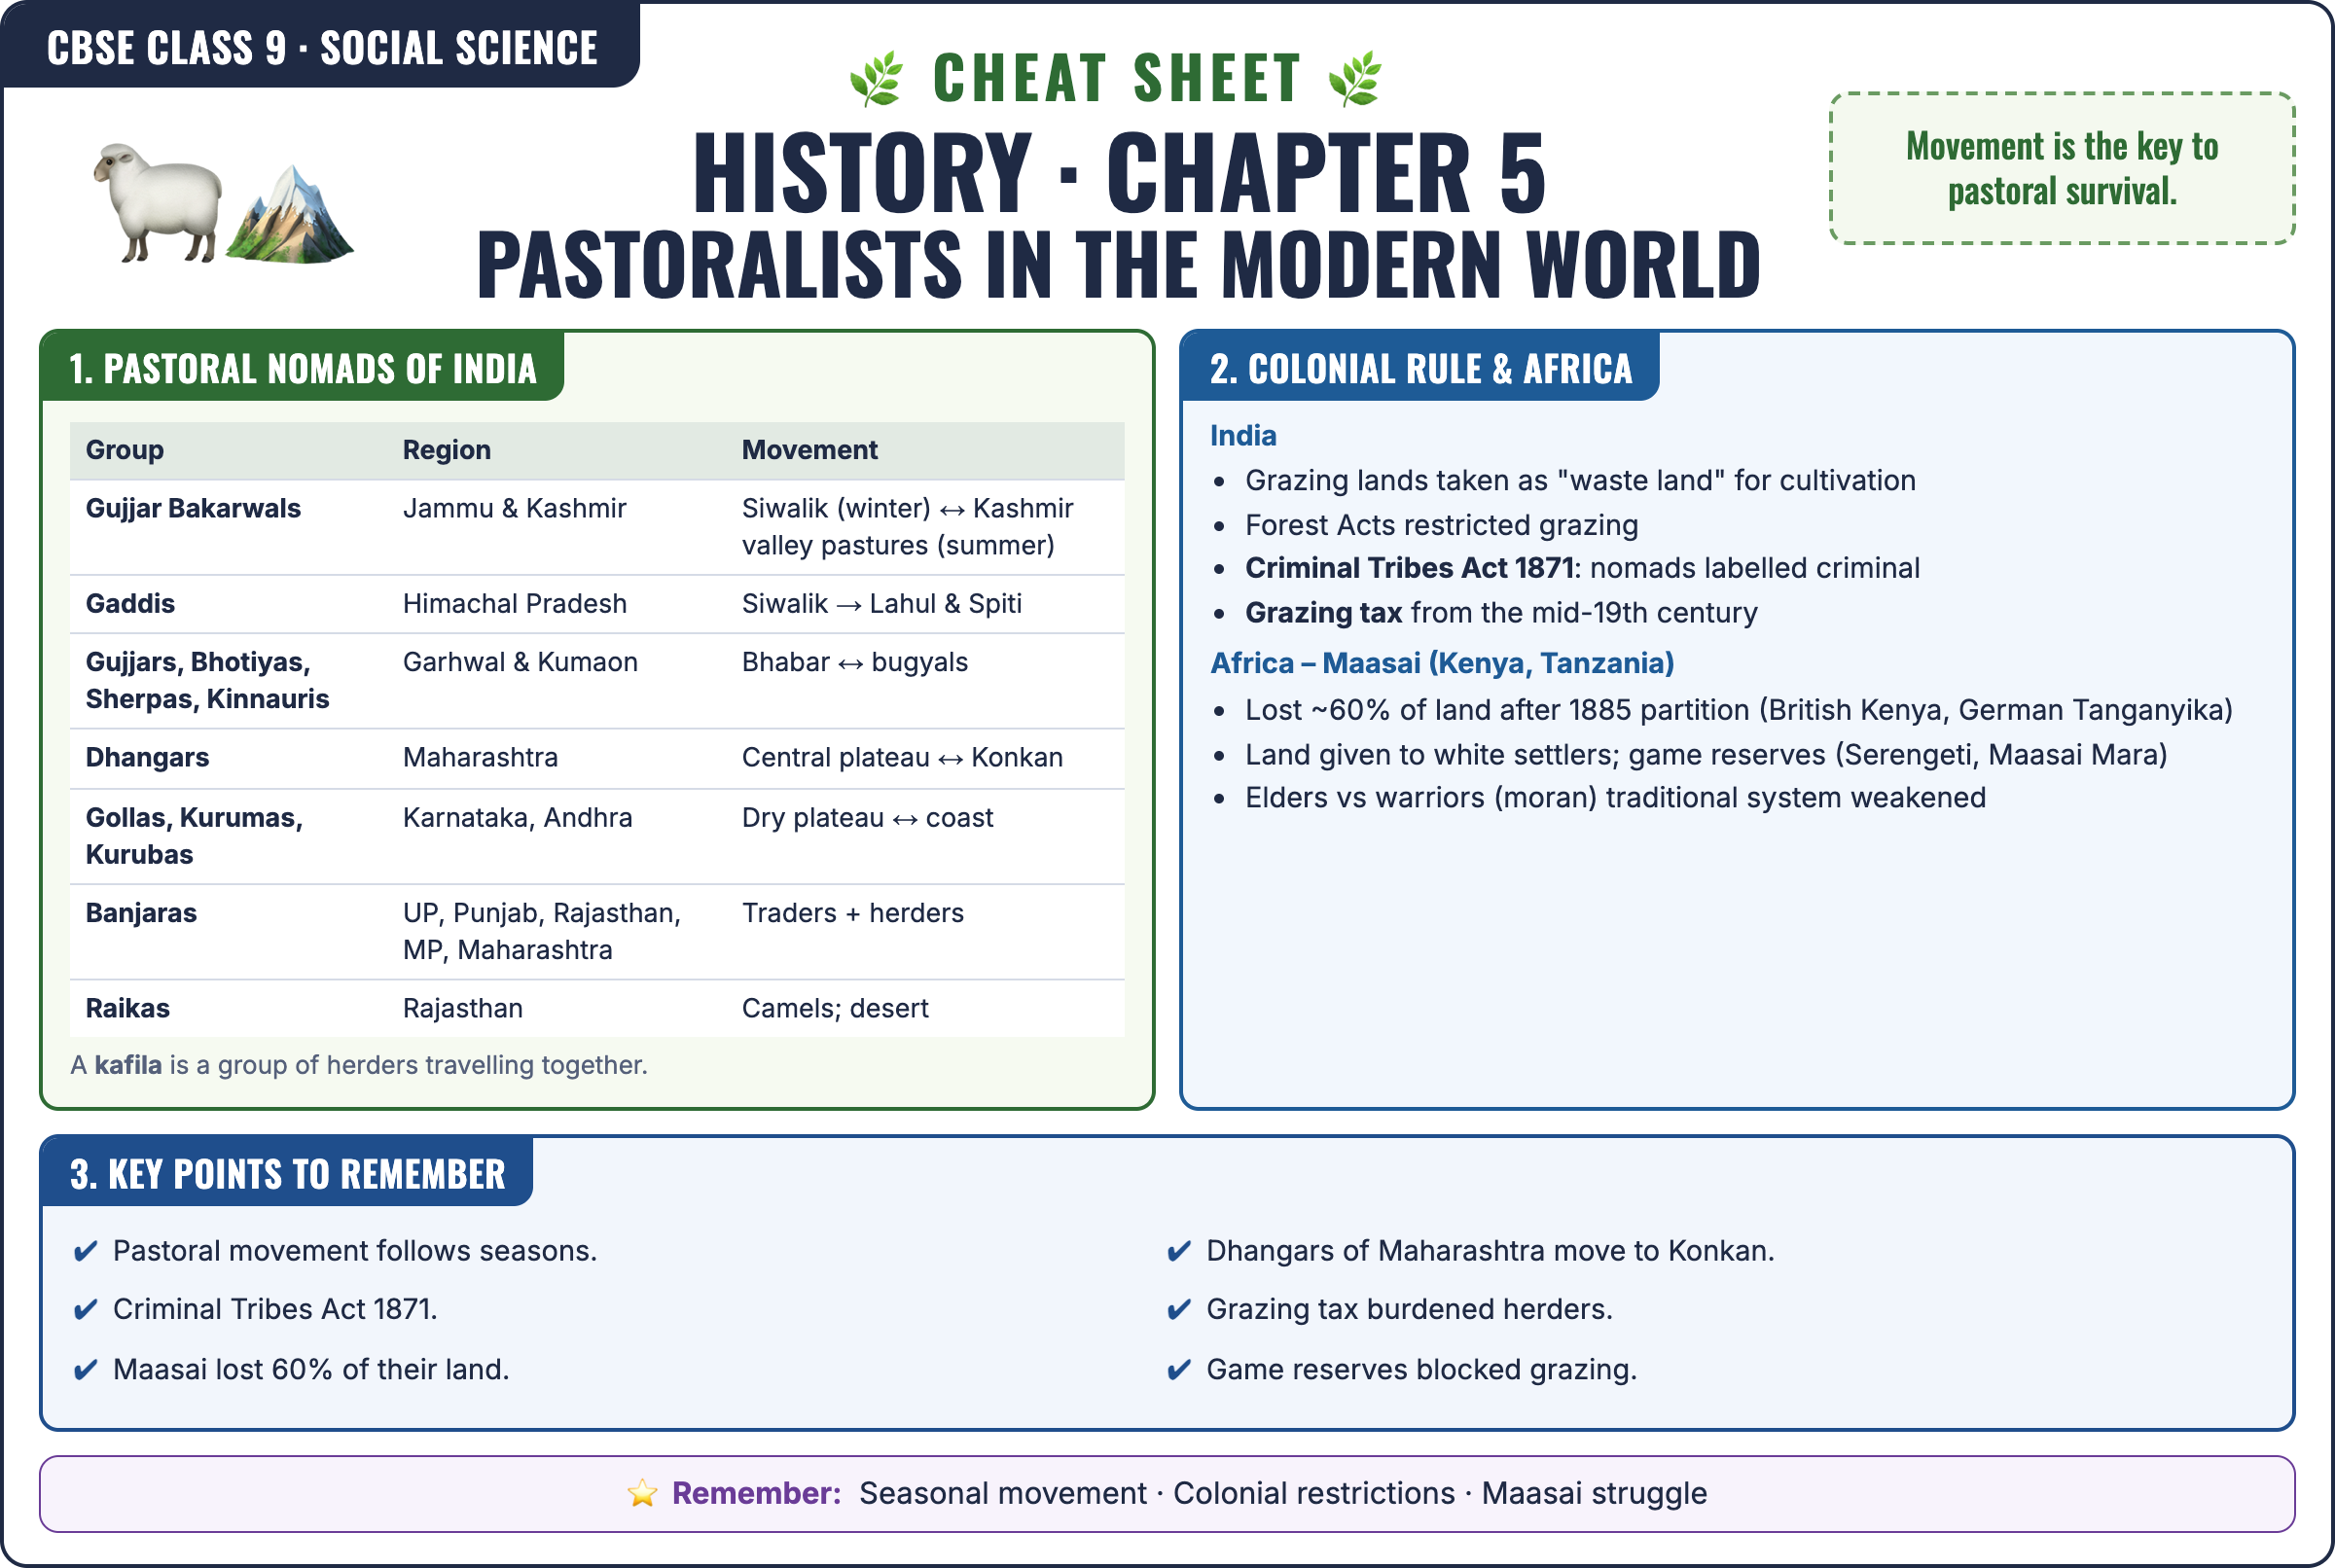Viewport: 2335px width, 1568px height.
Task: Select '3. KEY POINTS TO REMEMBER' header
Action: tap(287, 1173)
